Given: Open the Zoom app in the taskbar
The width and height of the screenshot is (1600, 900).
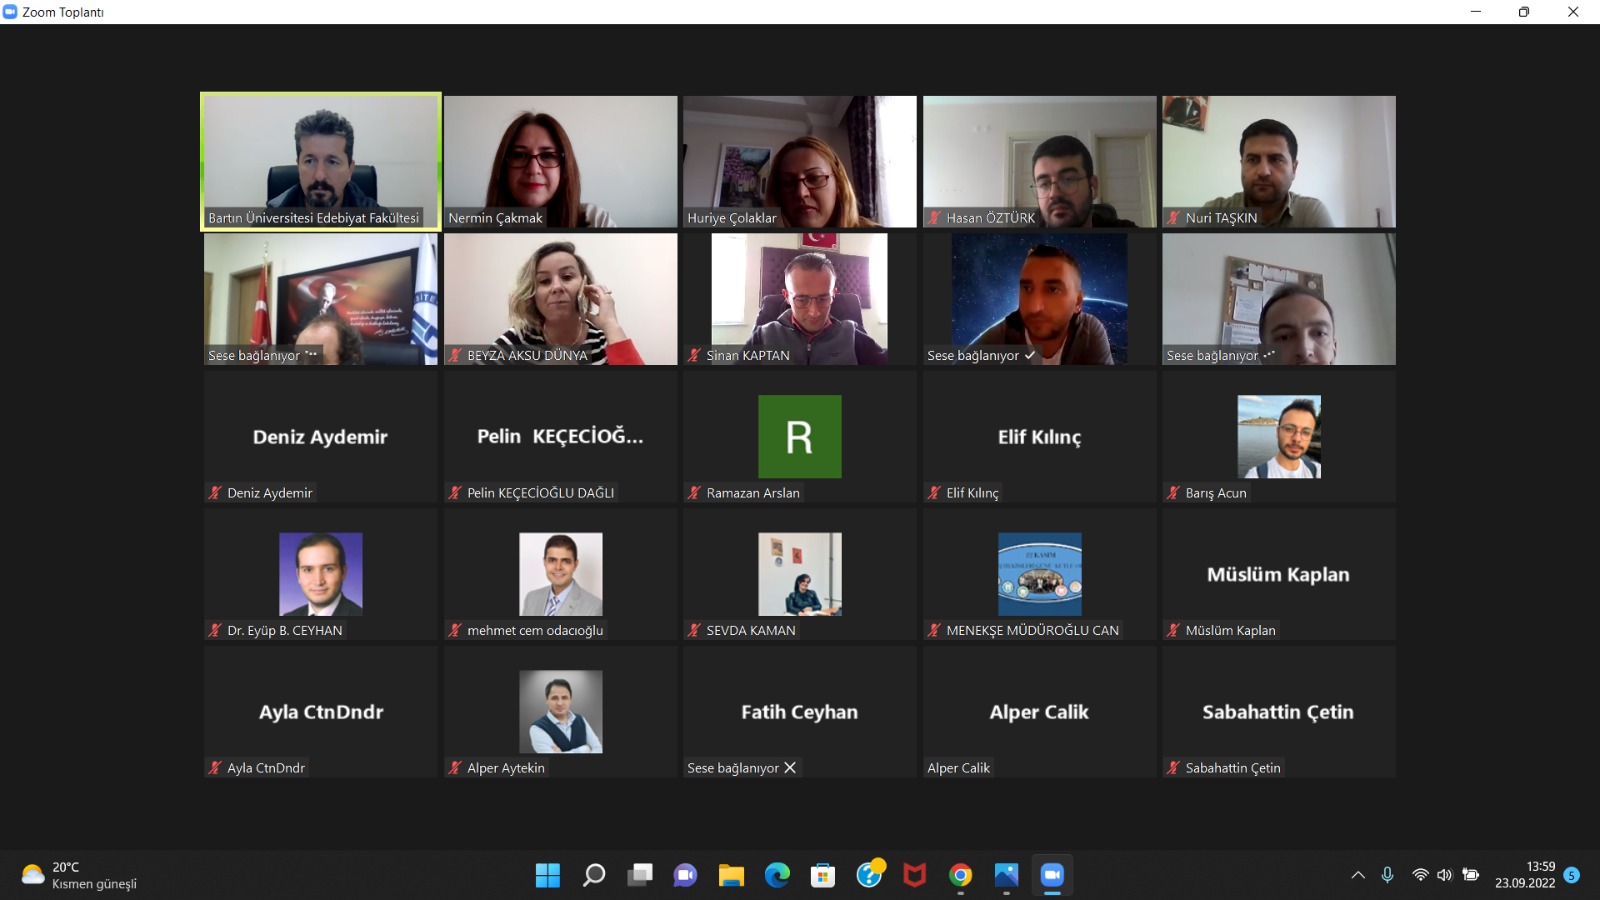Looking at the screenshot, I should pos(1051,875).
